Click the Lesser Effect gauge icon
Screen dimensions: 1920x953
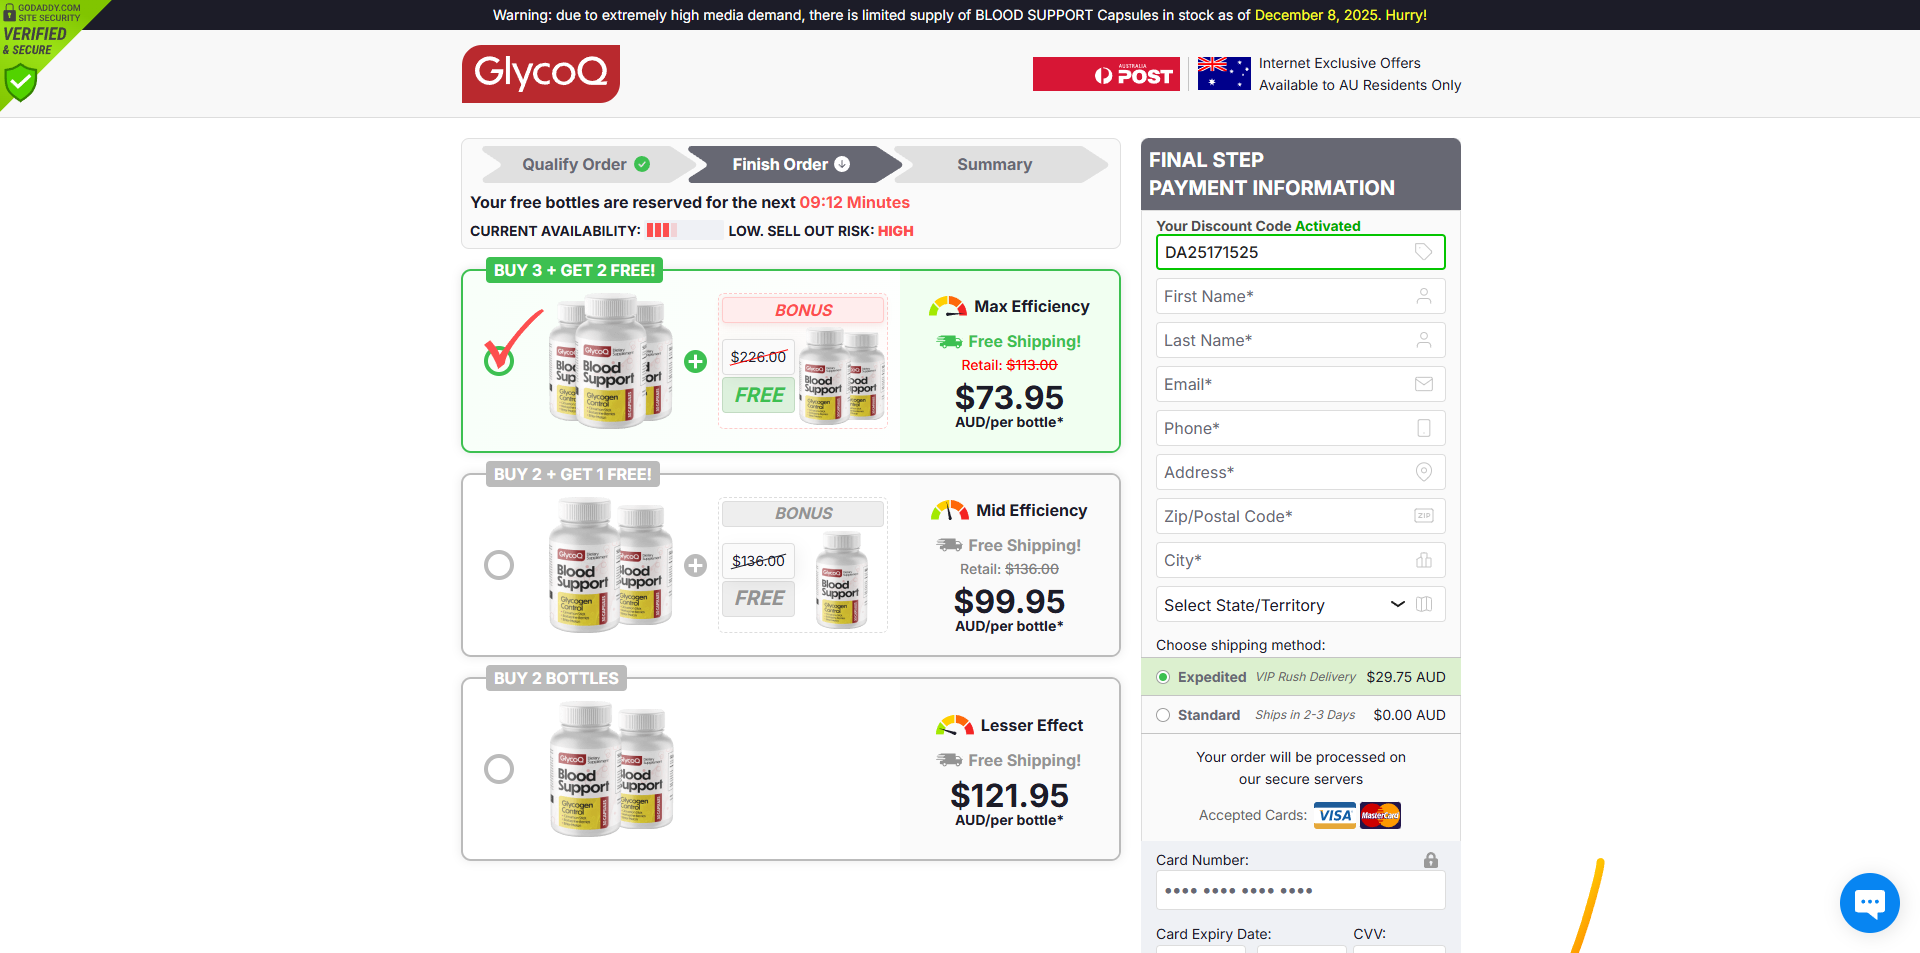click(x=955, y=725)
